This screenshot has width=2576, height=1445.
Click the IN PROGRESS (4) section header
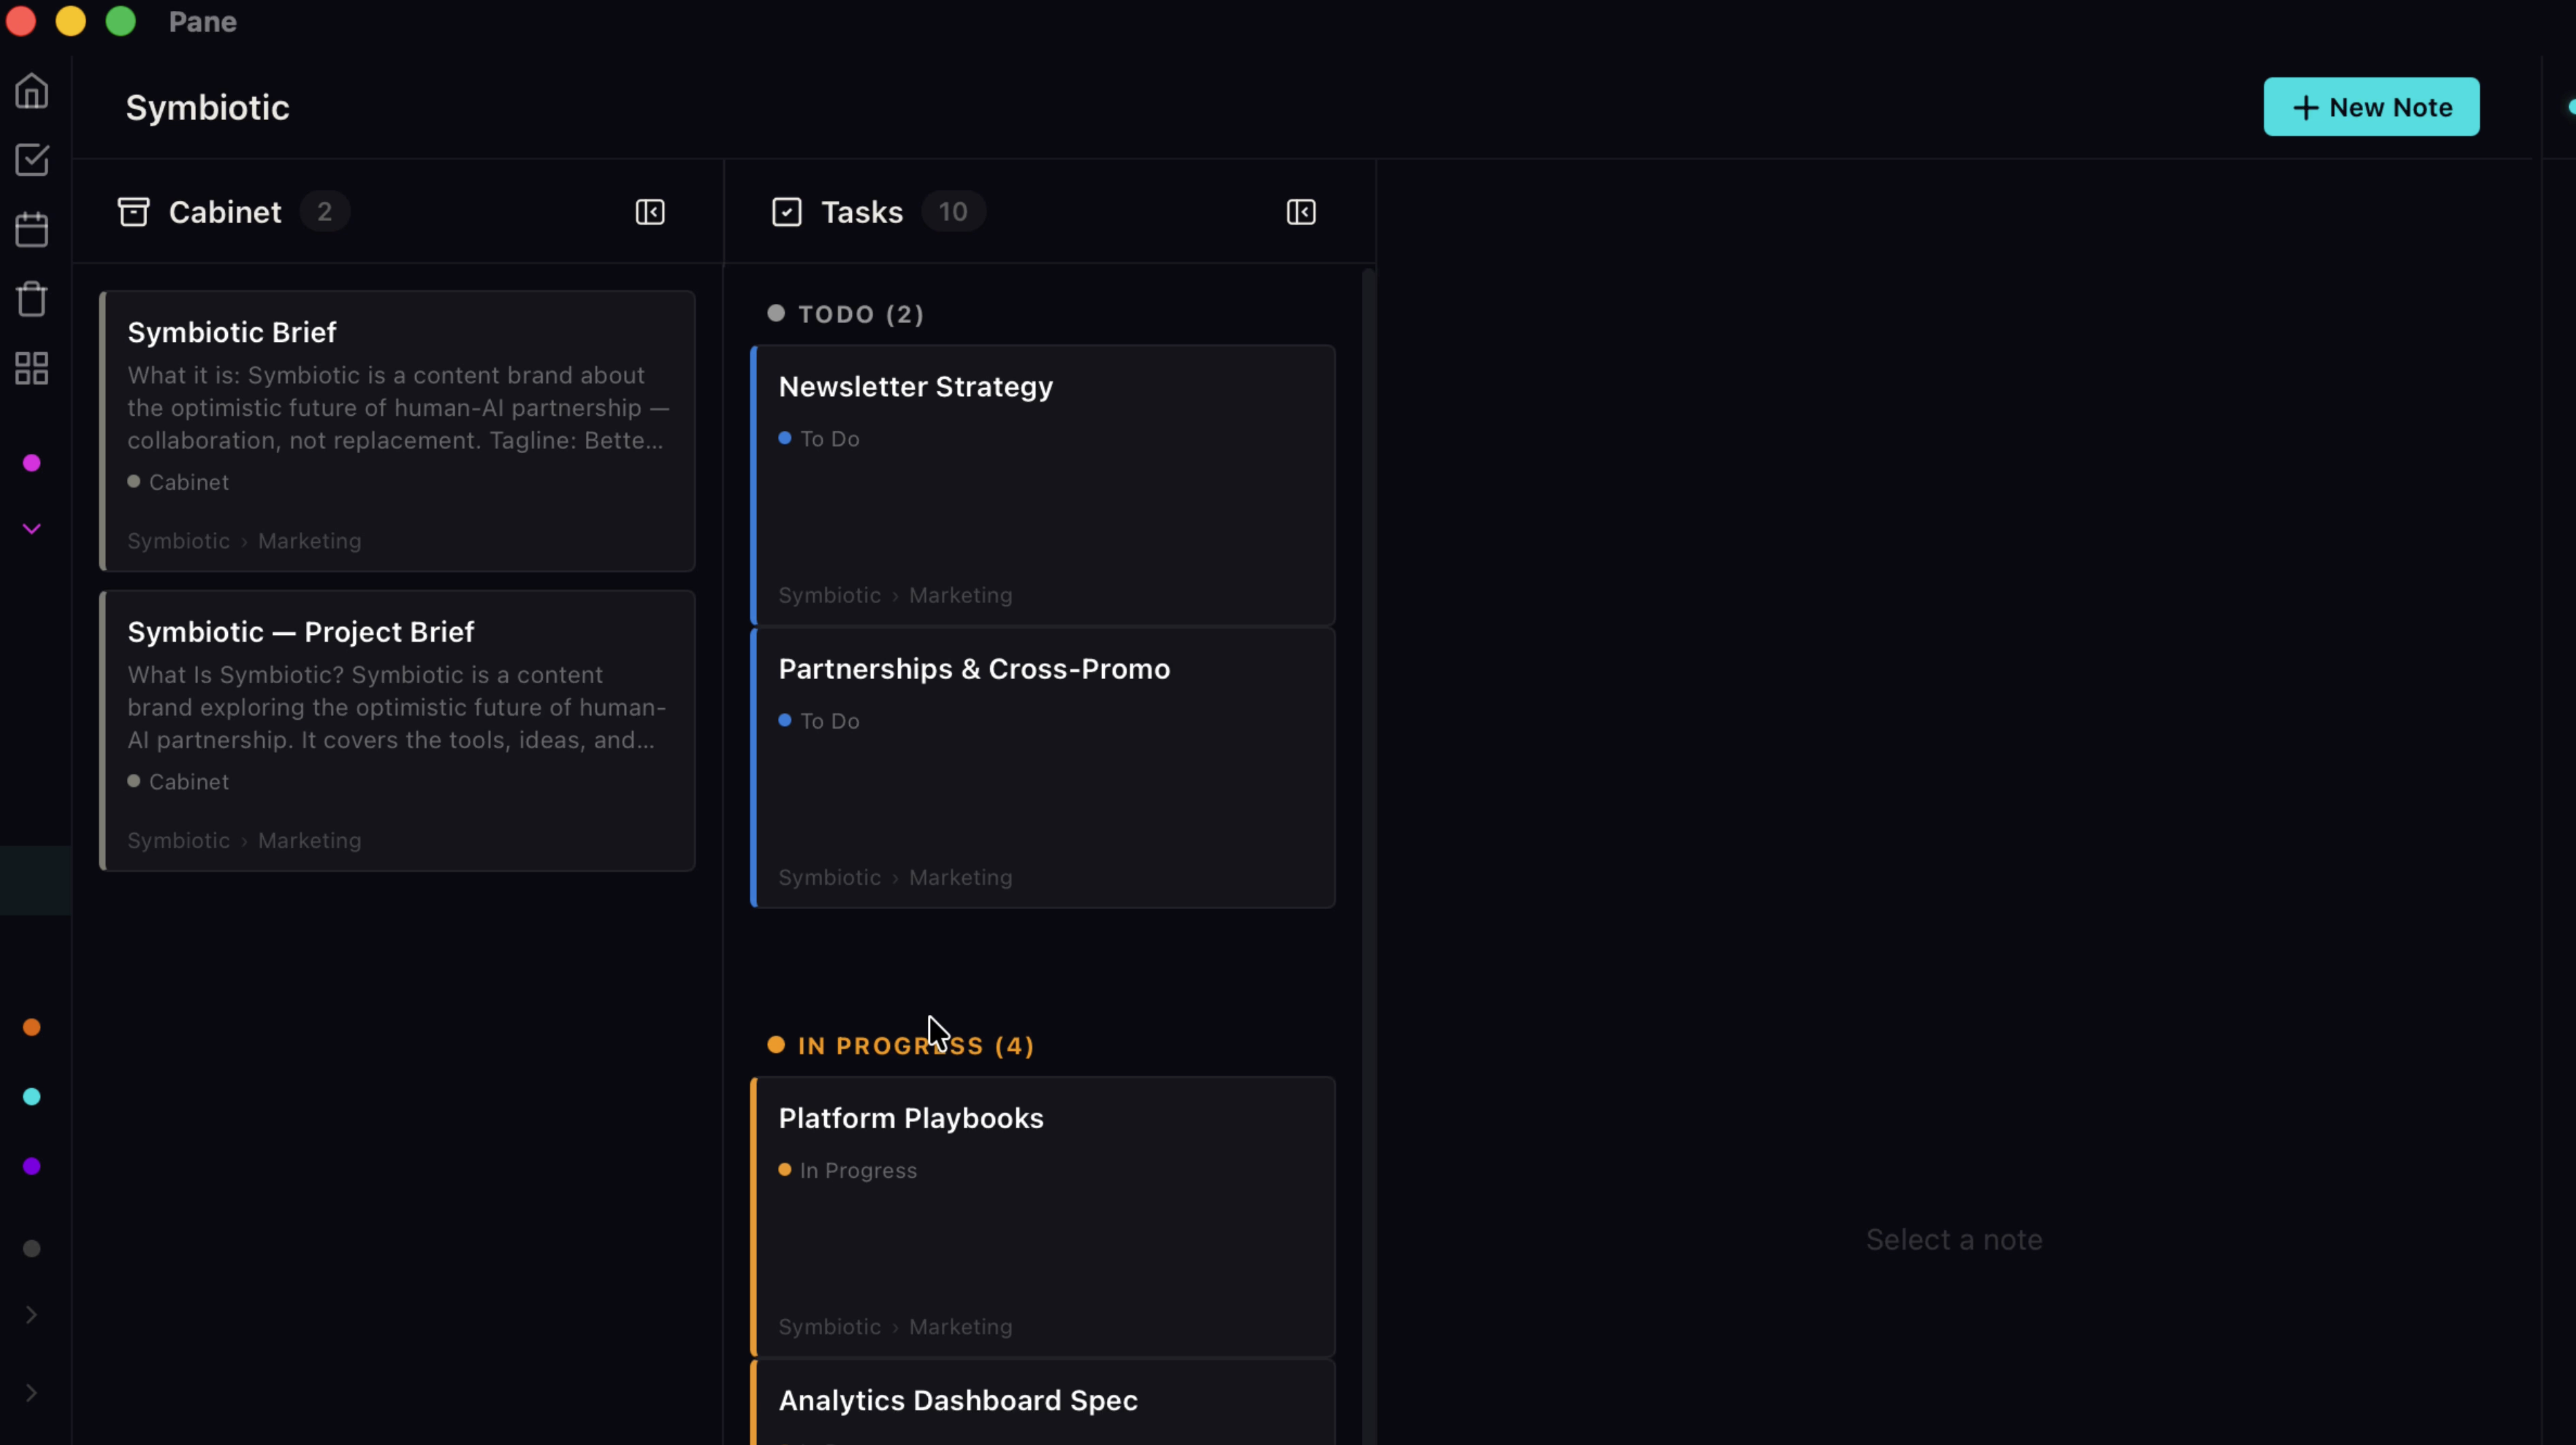901,1046
